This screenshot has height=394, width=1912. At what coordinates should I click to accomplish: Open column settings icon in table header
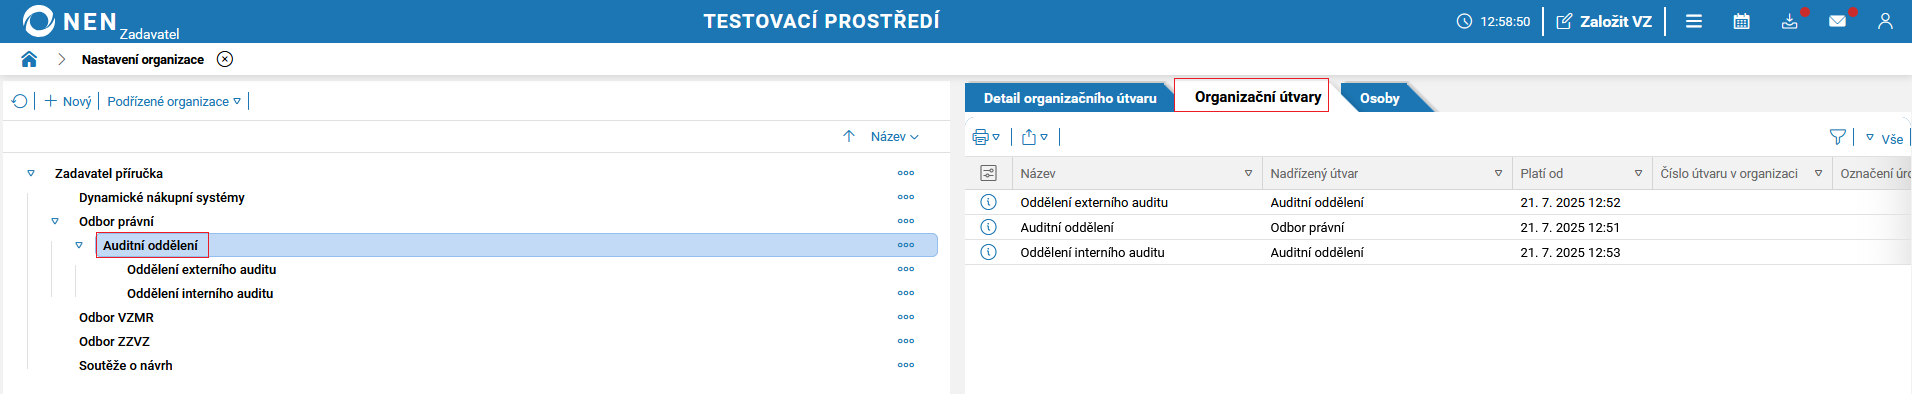(x=988, y=173)
